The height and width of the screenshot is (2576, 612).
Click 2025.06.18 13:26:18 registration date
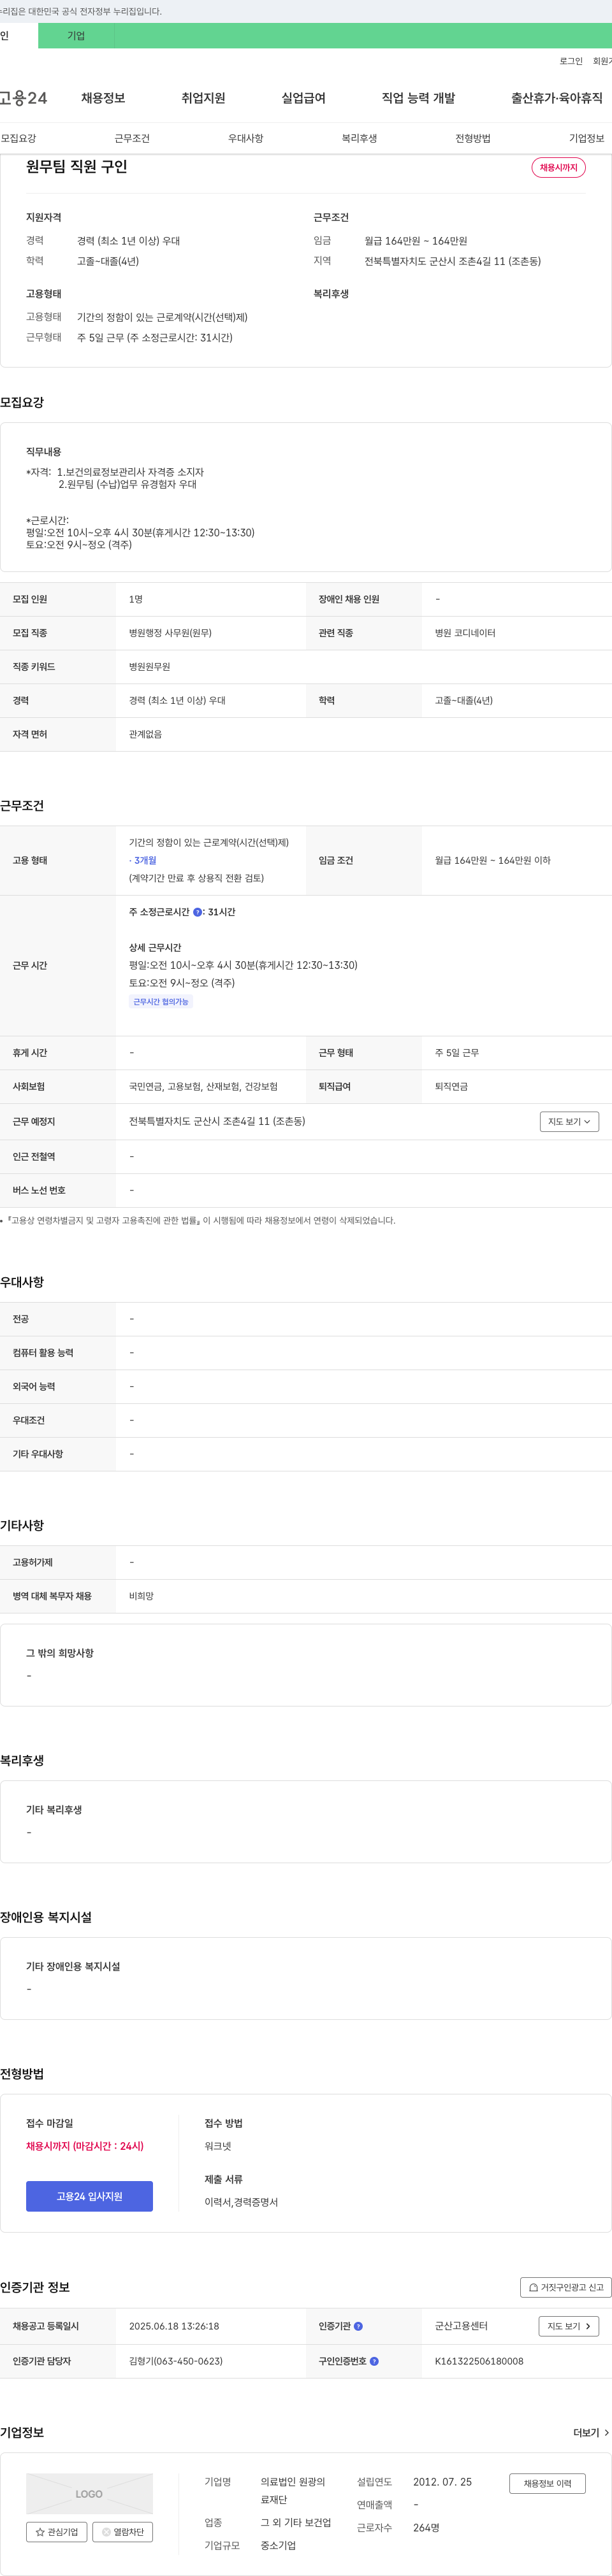[x=174, y=2326]
